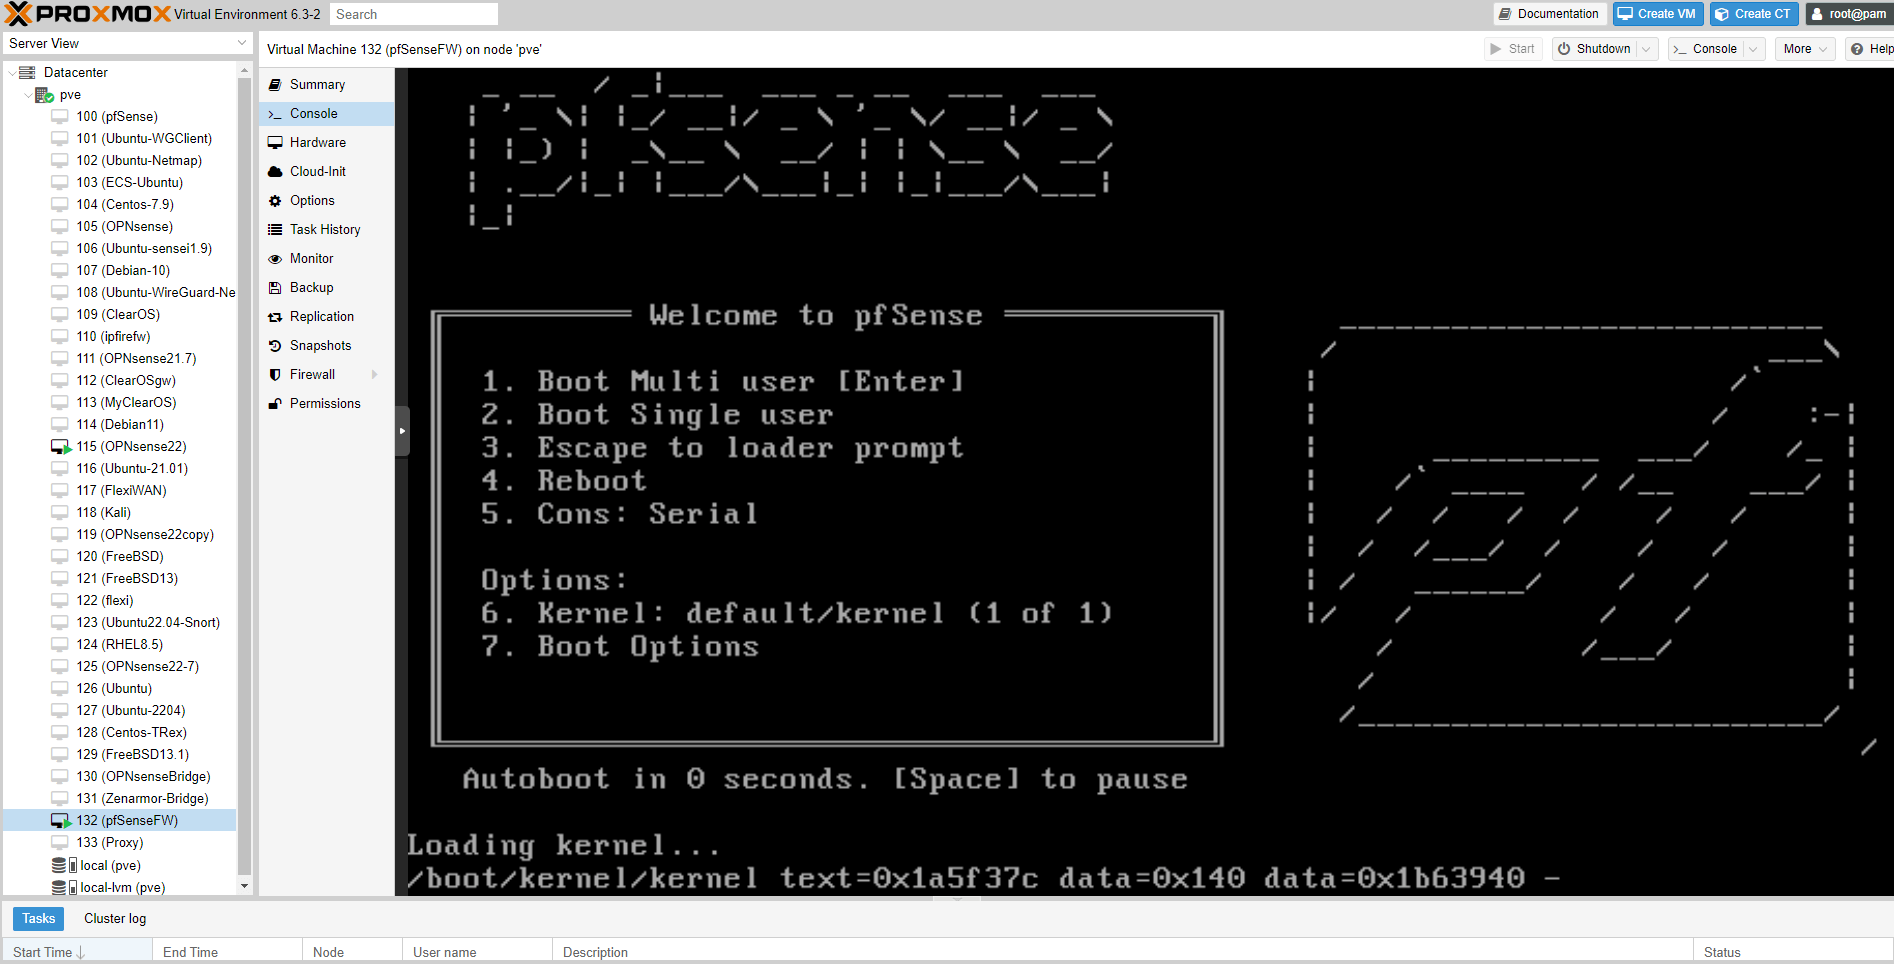Select VM 124 (RHEL8.5) in tree

(120, 645)
